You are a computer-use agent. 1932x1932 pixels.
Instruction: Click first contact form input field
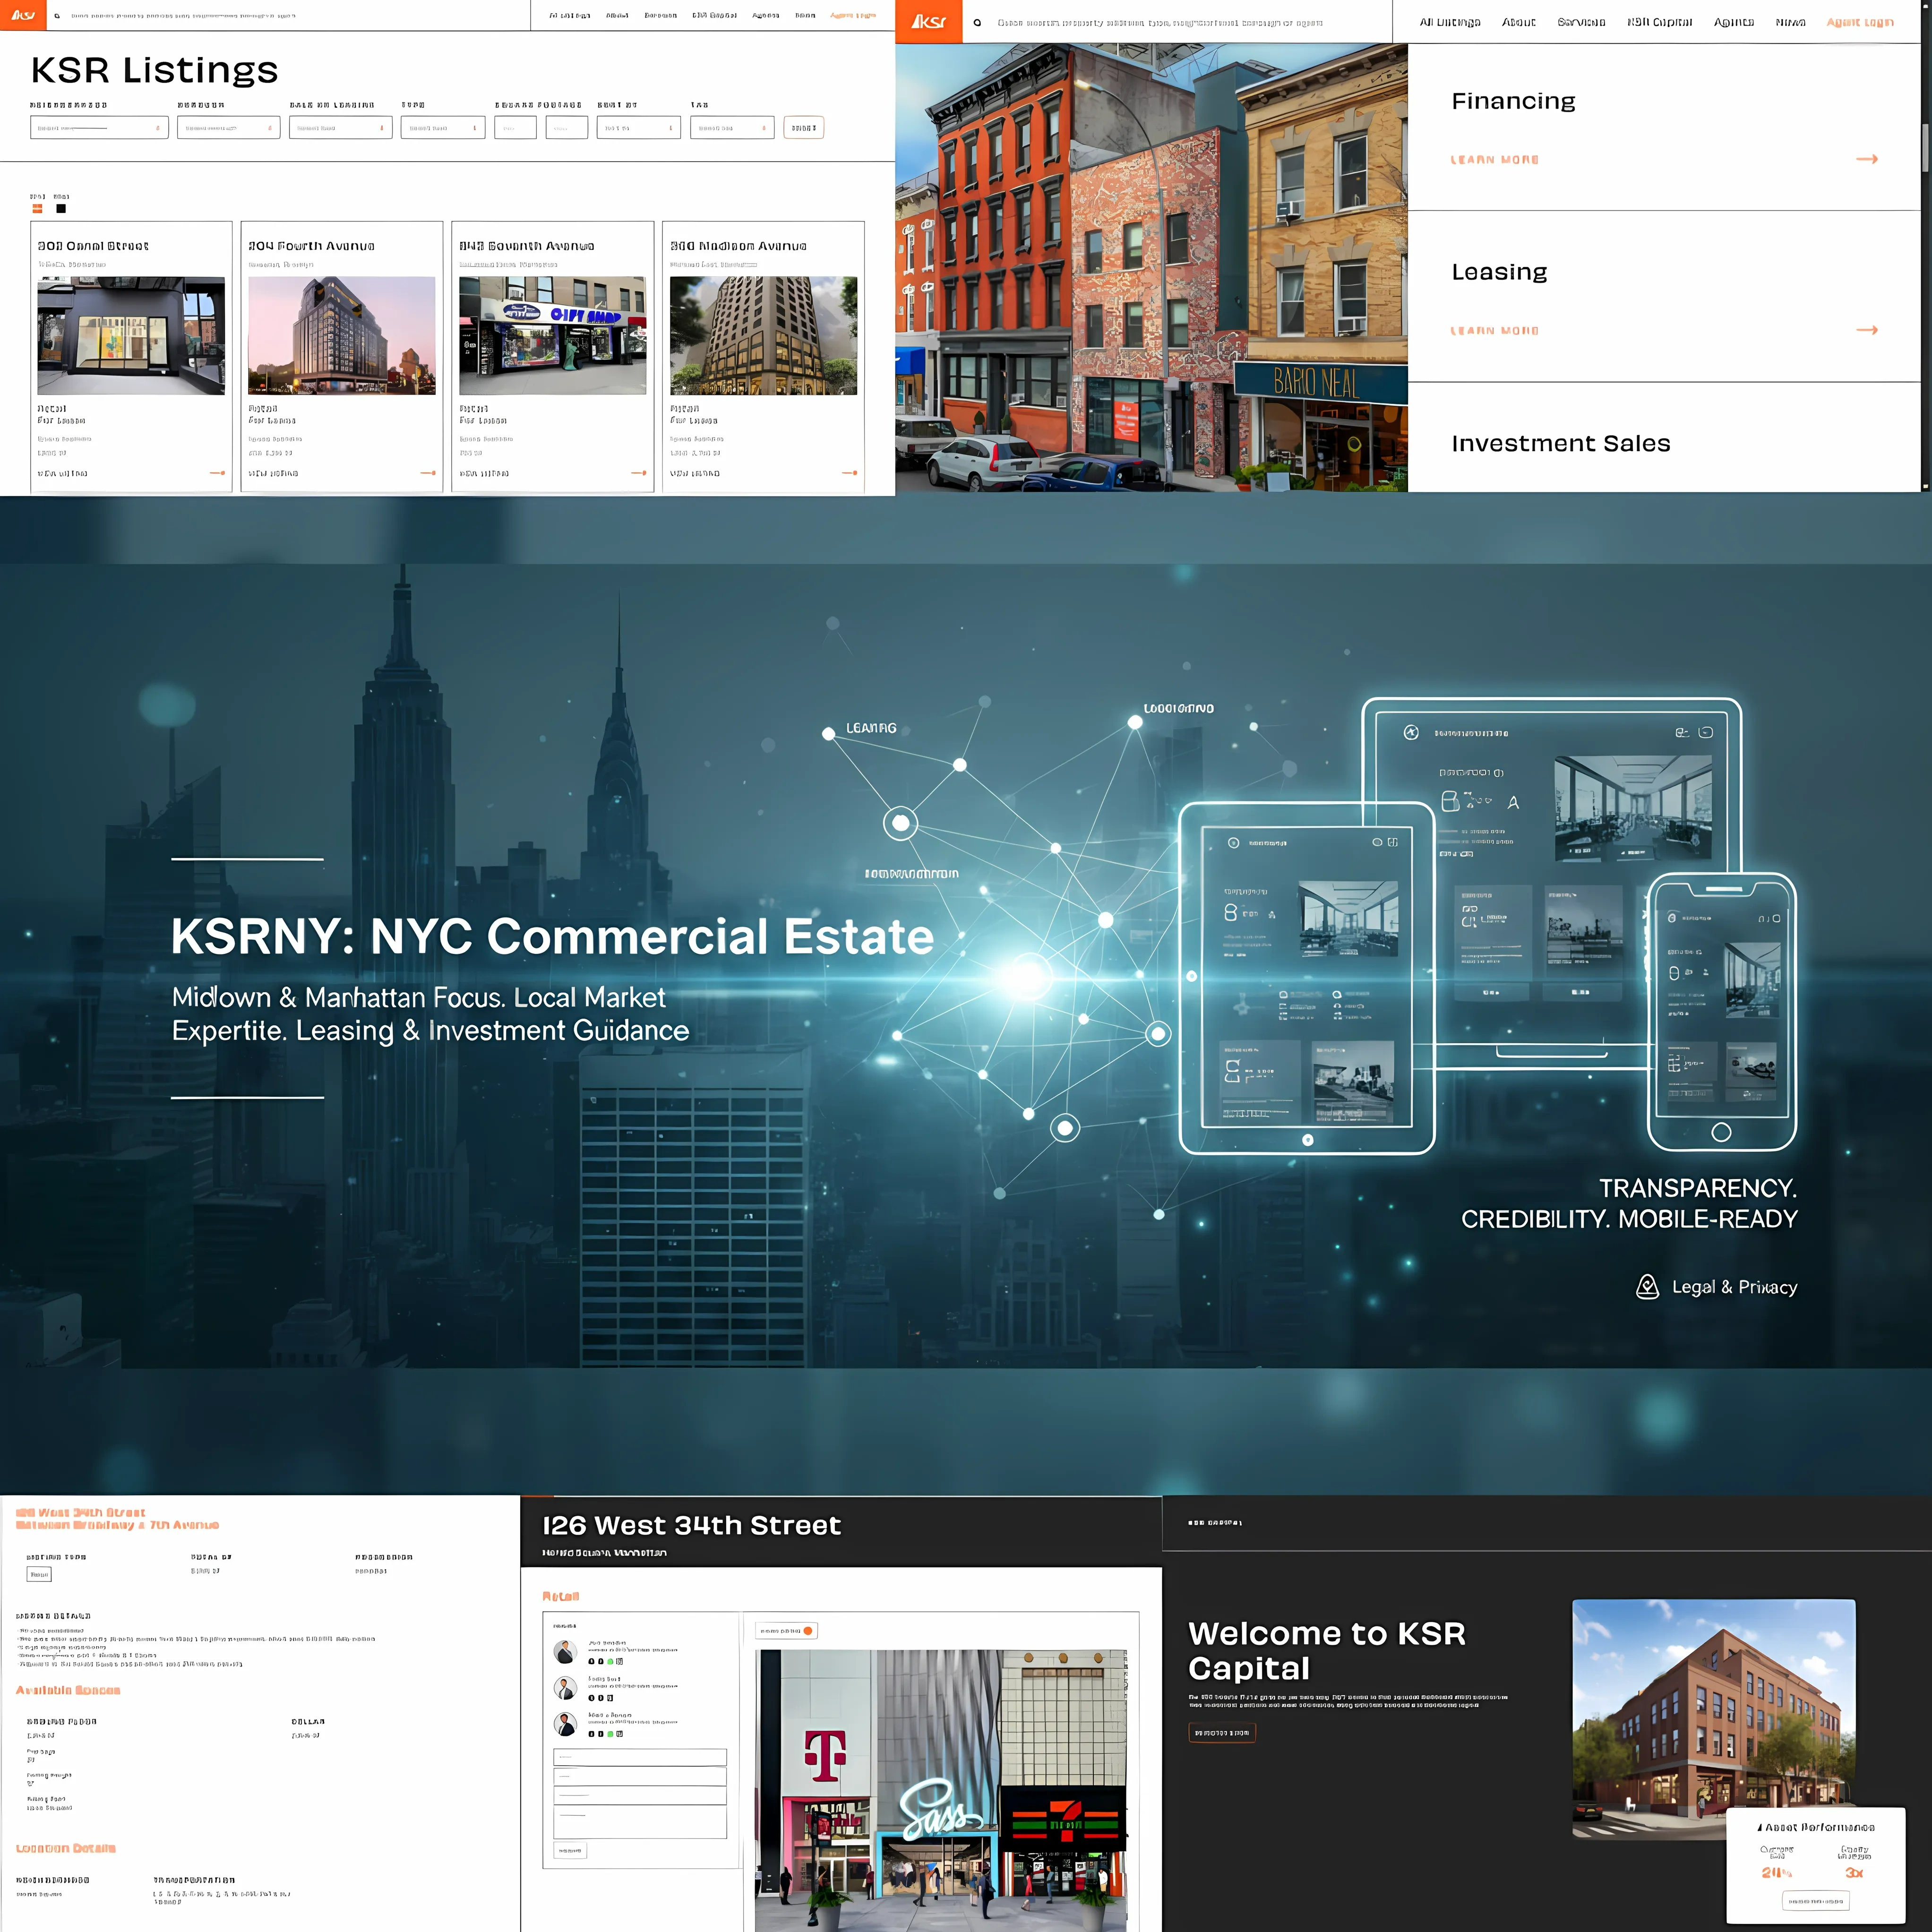640,1757
